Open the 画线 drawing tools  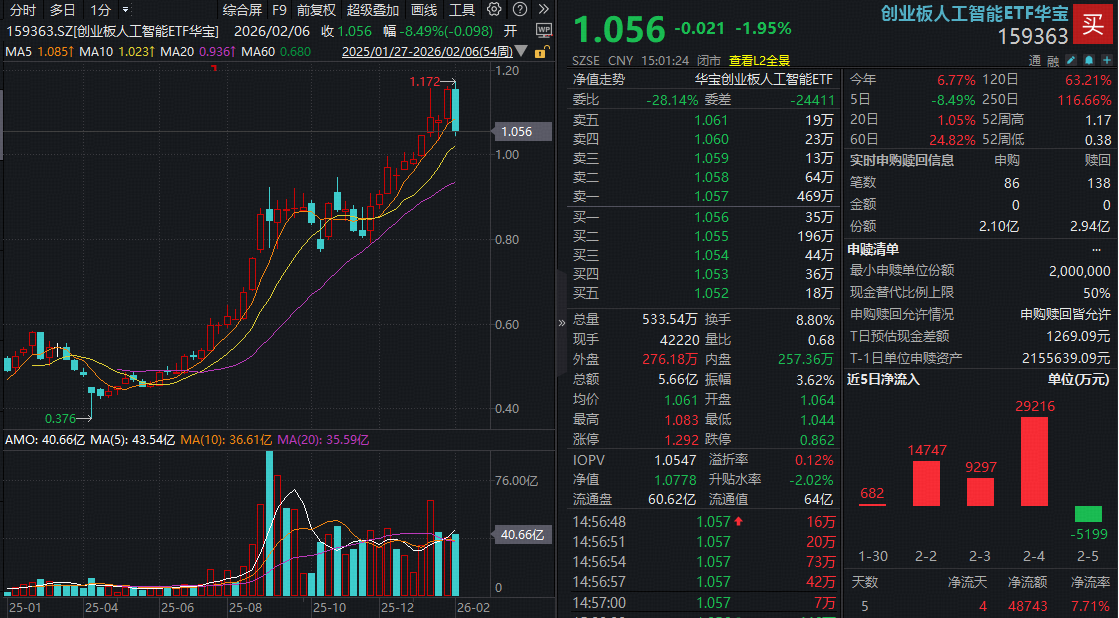(424, 10)
